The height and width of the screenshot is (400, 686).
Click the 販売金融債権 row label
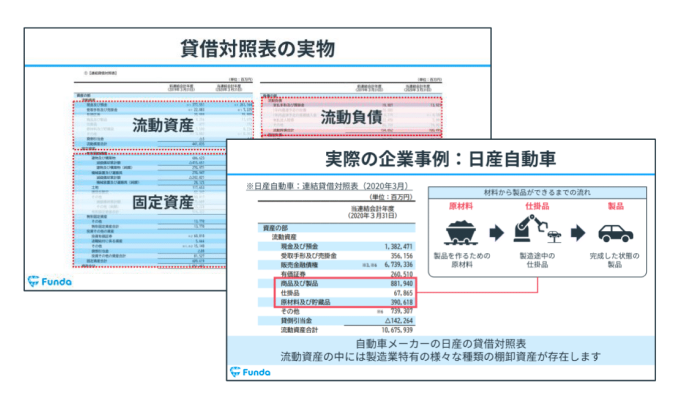pyautogui.click(x=299, y=265)
